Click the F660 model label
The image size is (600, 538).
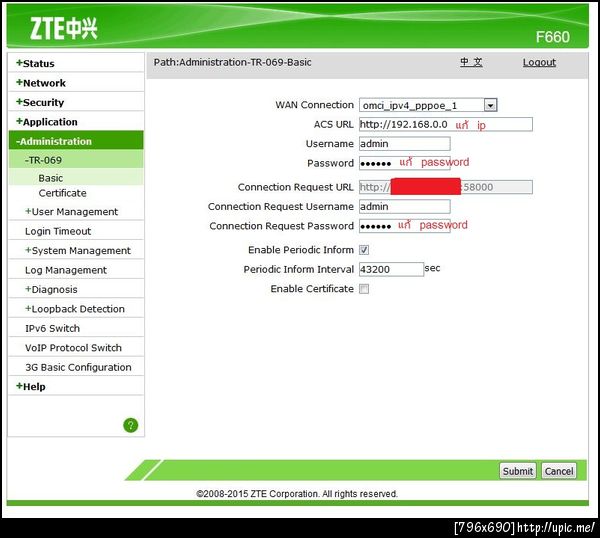(x=552, y=37)
